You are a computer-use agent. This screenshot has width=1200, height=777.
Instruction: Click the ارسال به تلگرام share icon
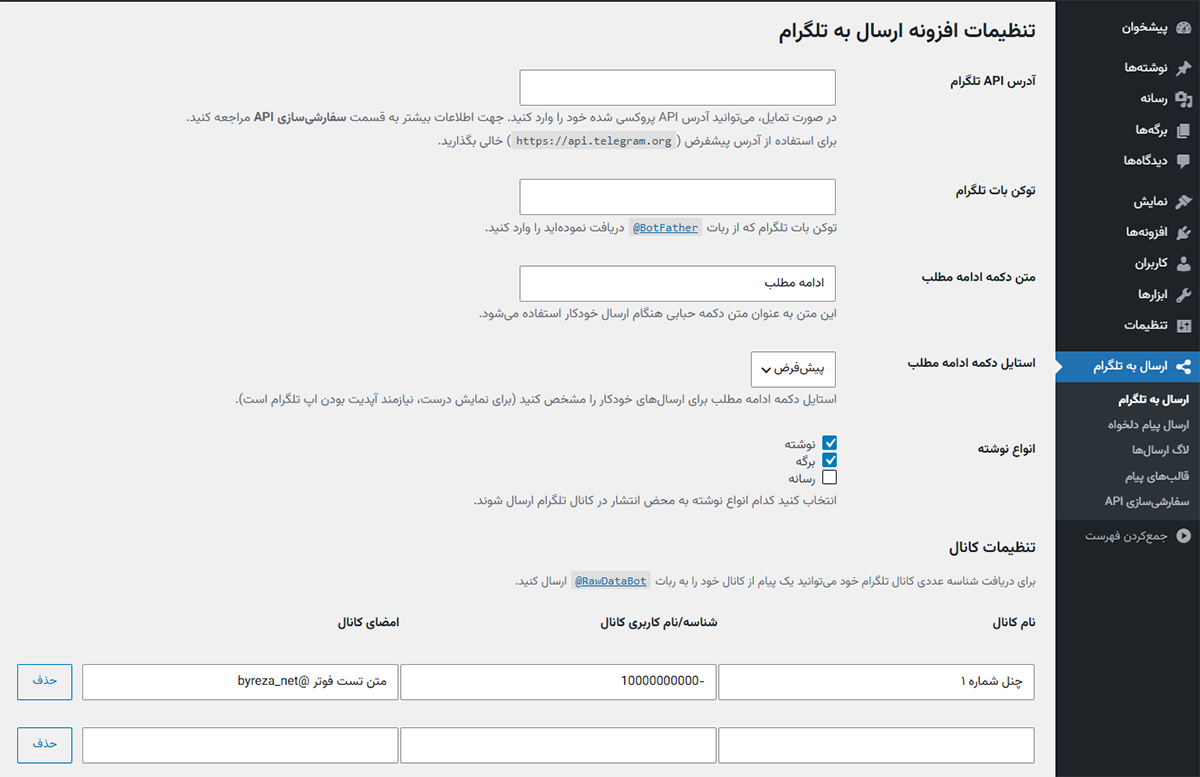tap(1183, 367)
